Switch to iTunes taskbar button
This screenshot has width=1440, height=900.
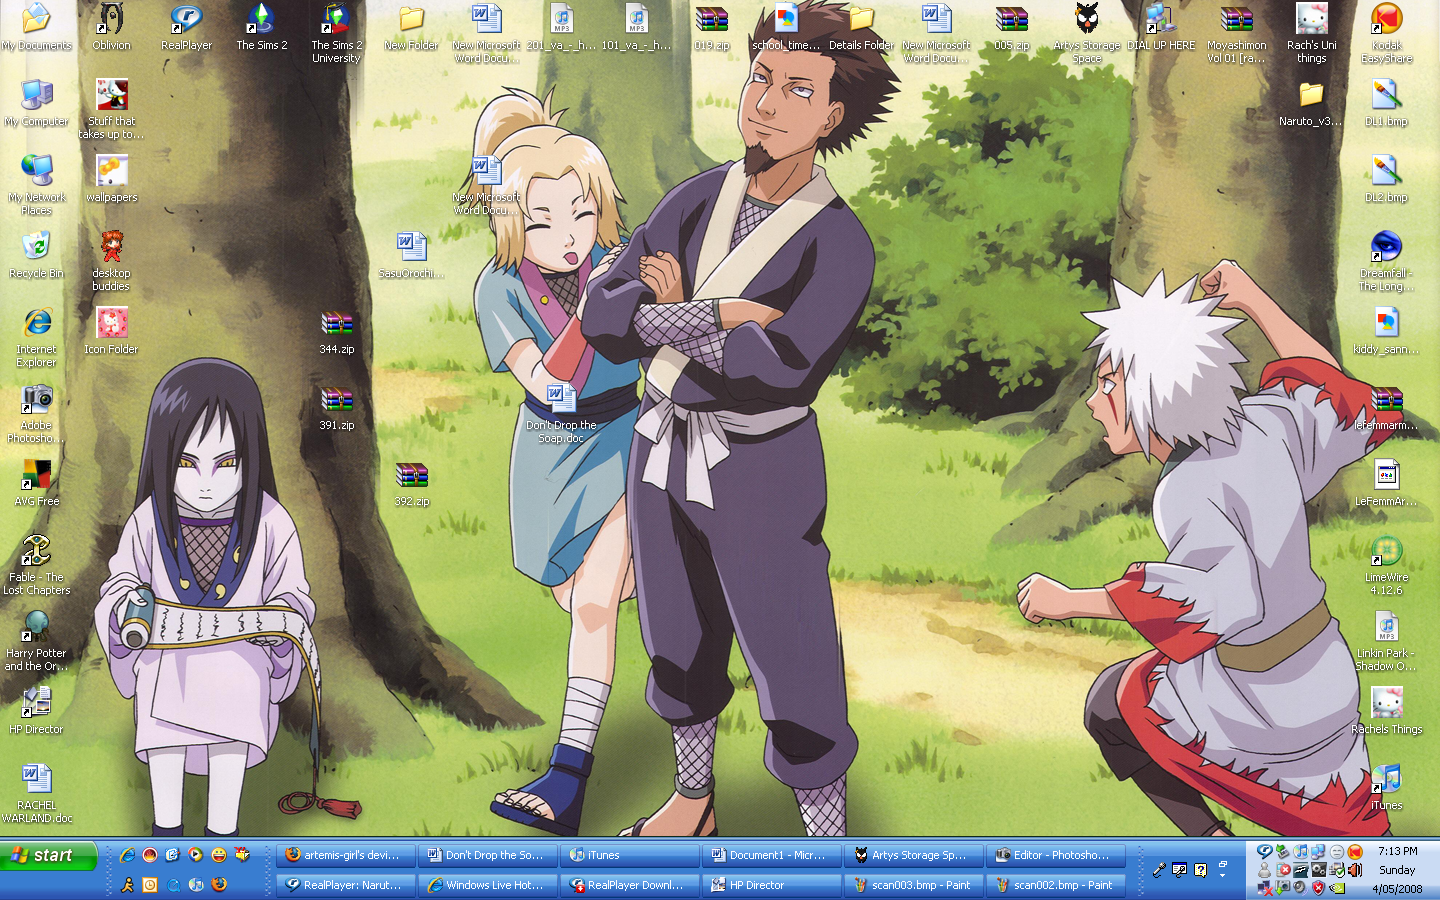point(630,855)
